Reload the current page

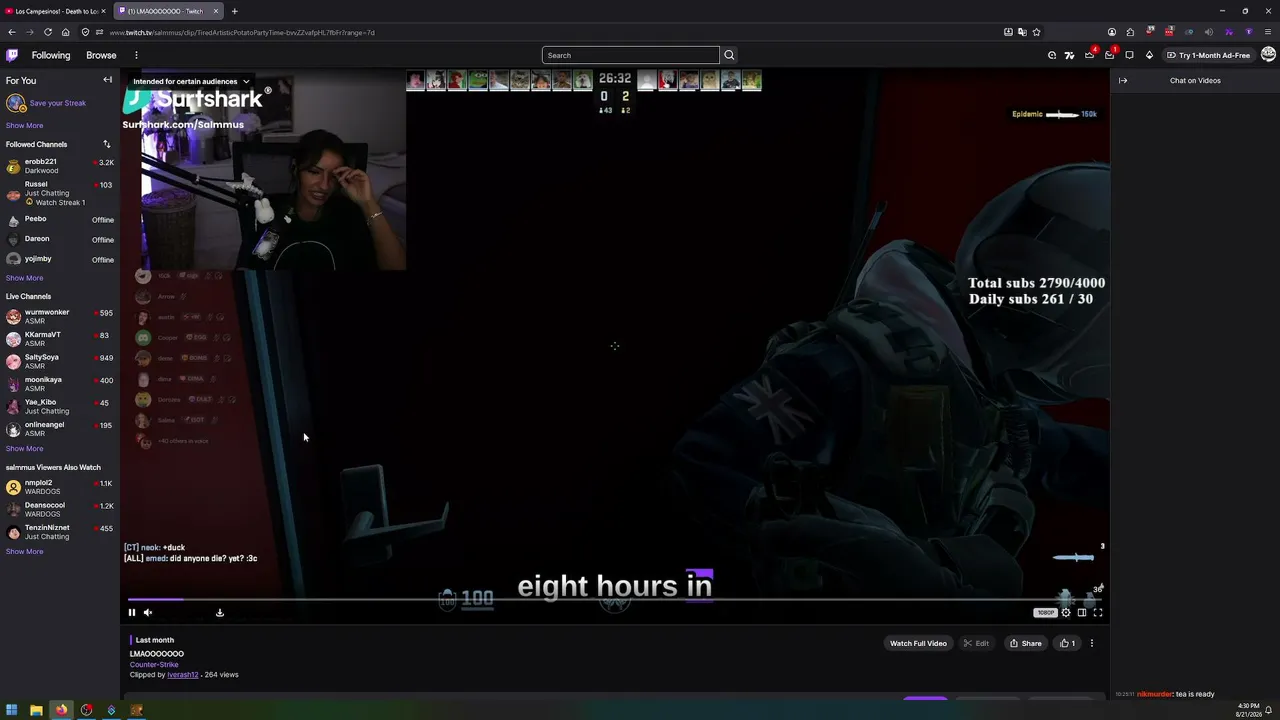[47, 32]
